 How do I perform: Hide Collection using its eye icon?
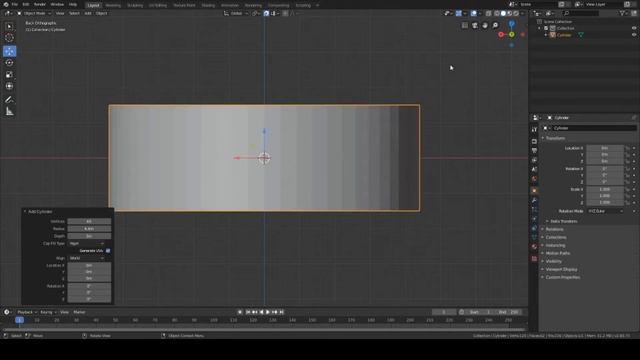[634, 28]
